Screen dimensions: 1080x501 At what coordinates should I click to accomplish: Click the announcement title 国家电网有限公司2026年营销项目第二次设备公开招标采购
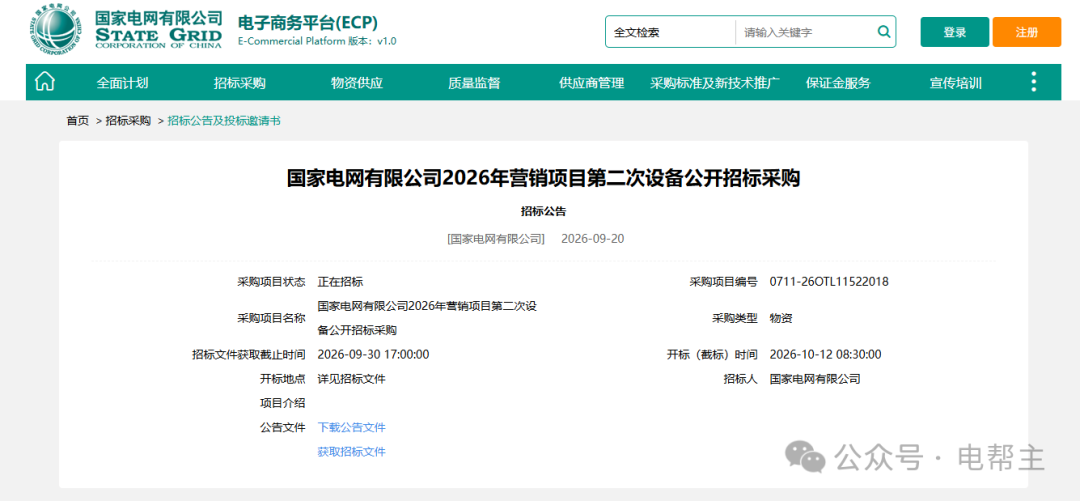point(543,178)
